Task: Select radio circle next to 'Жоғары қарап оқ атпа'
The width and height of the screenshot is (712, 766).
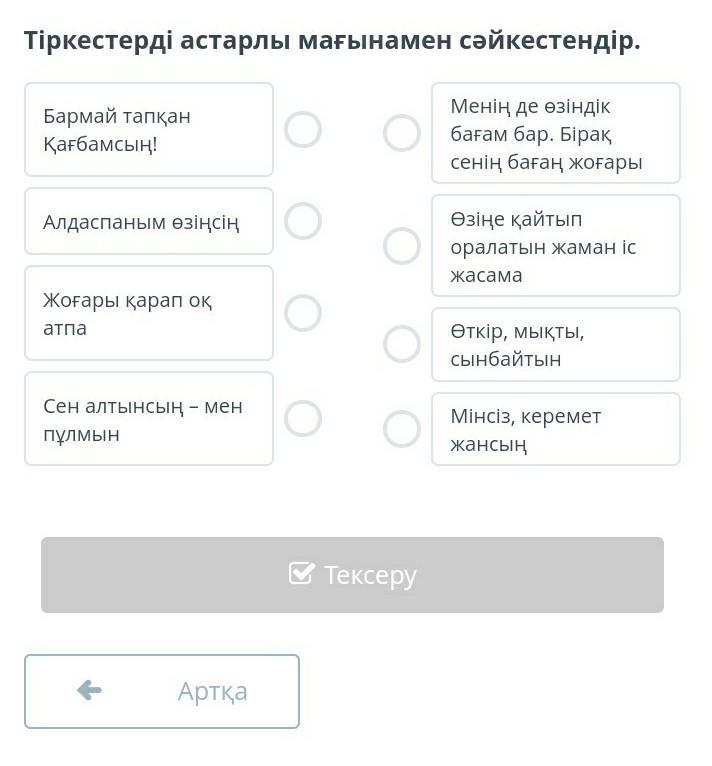Action: (303, 313)
